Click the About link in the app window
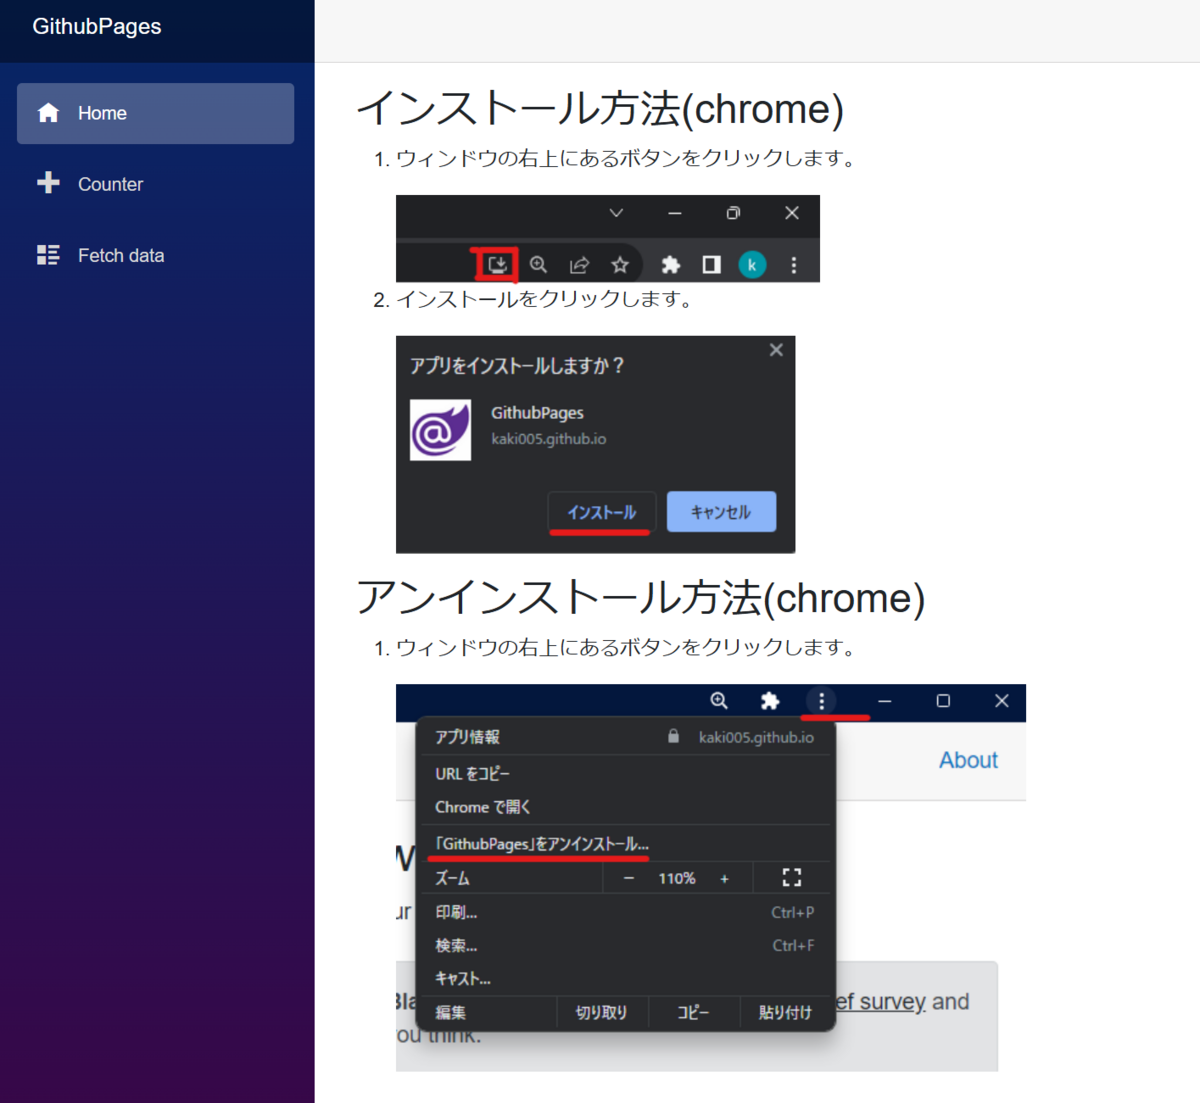 968,760
